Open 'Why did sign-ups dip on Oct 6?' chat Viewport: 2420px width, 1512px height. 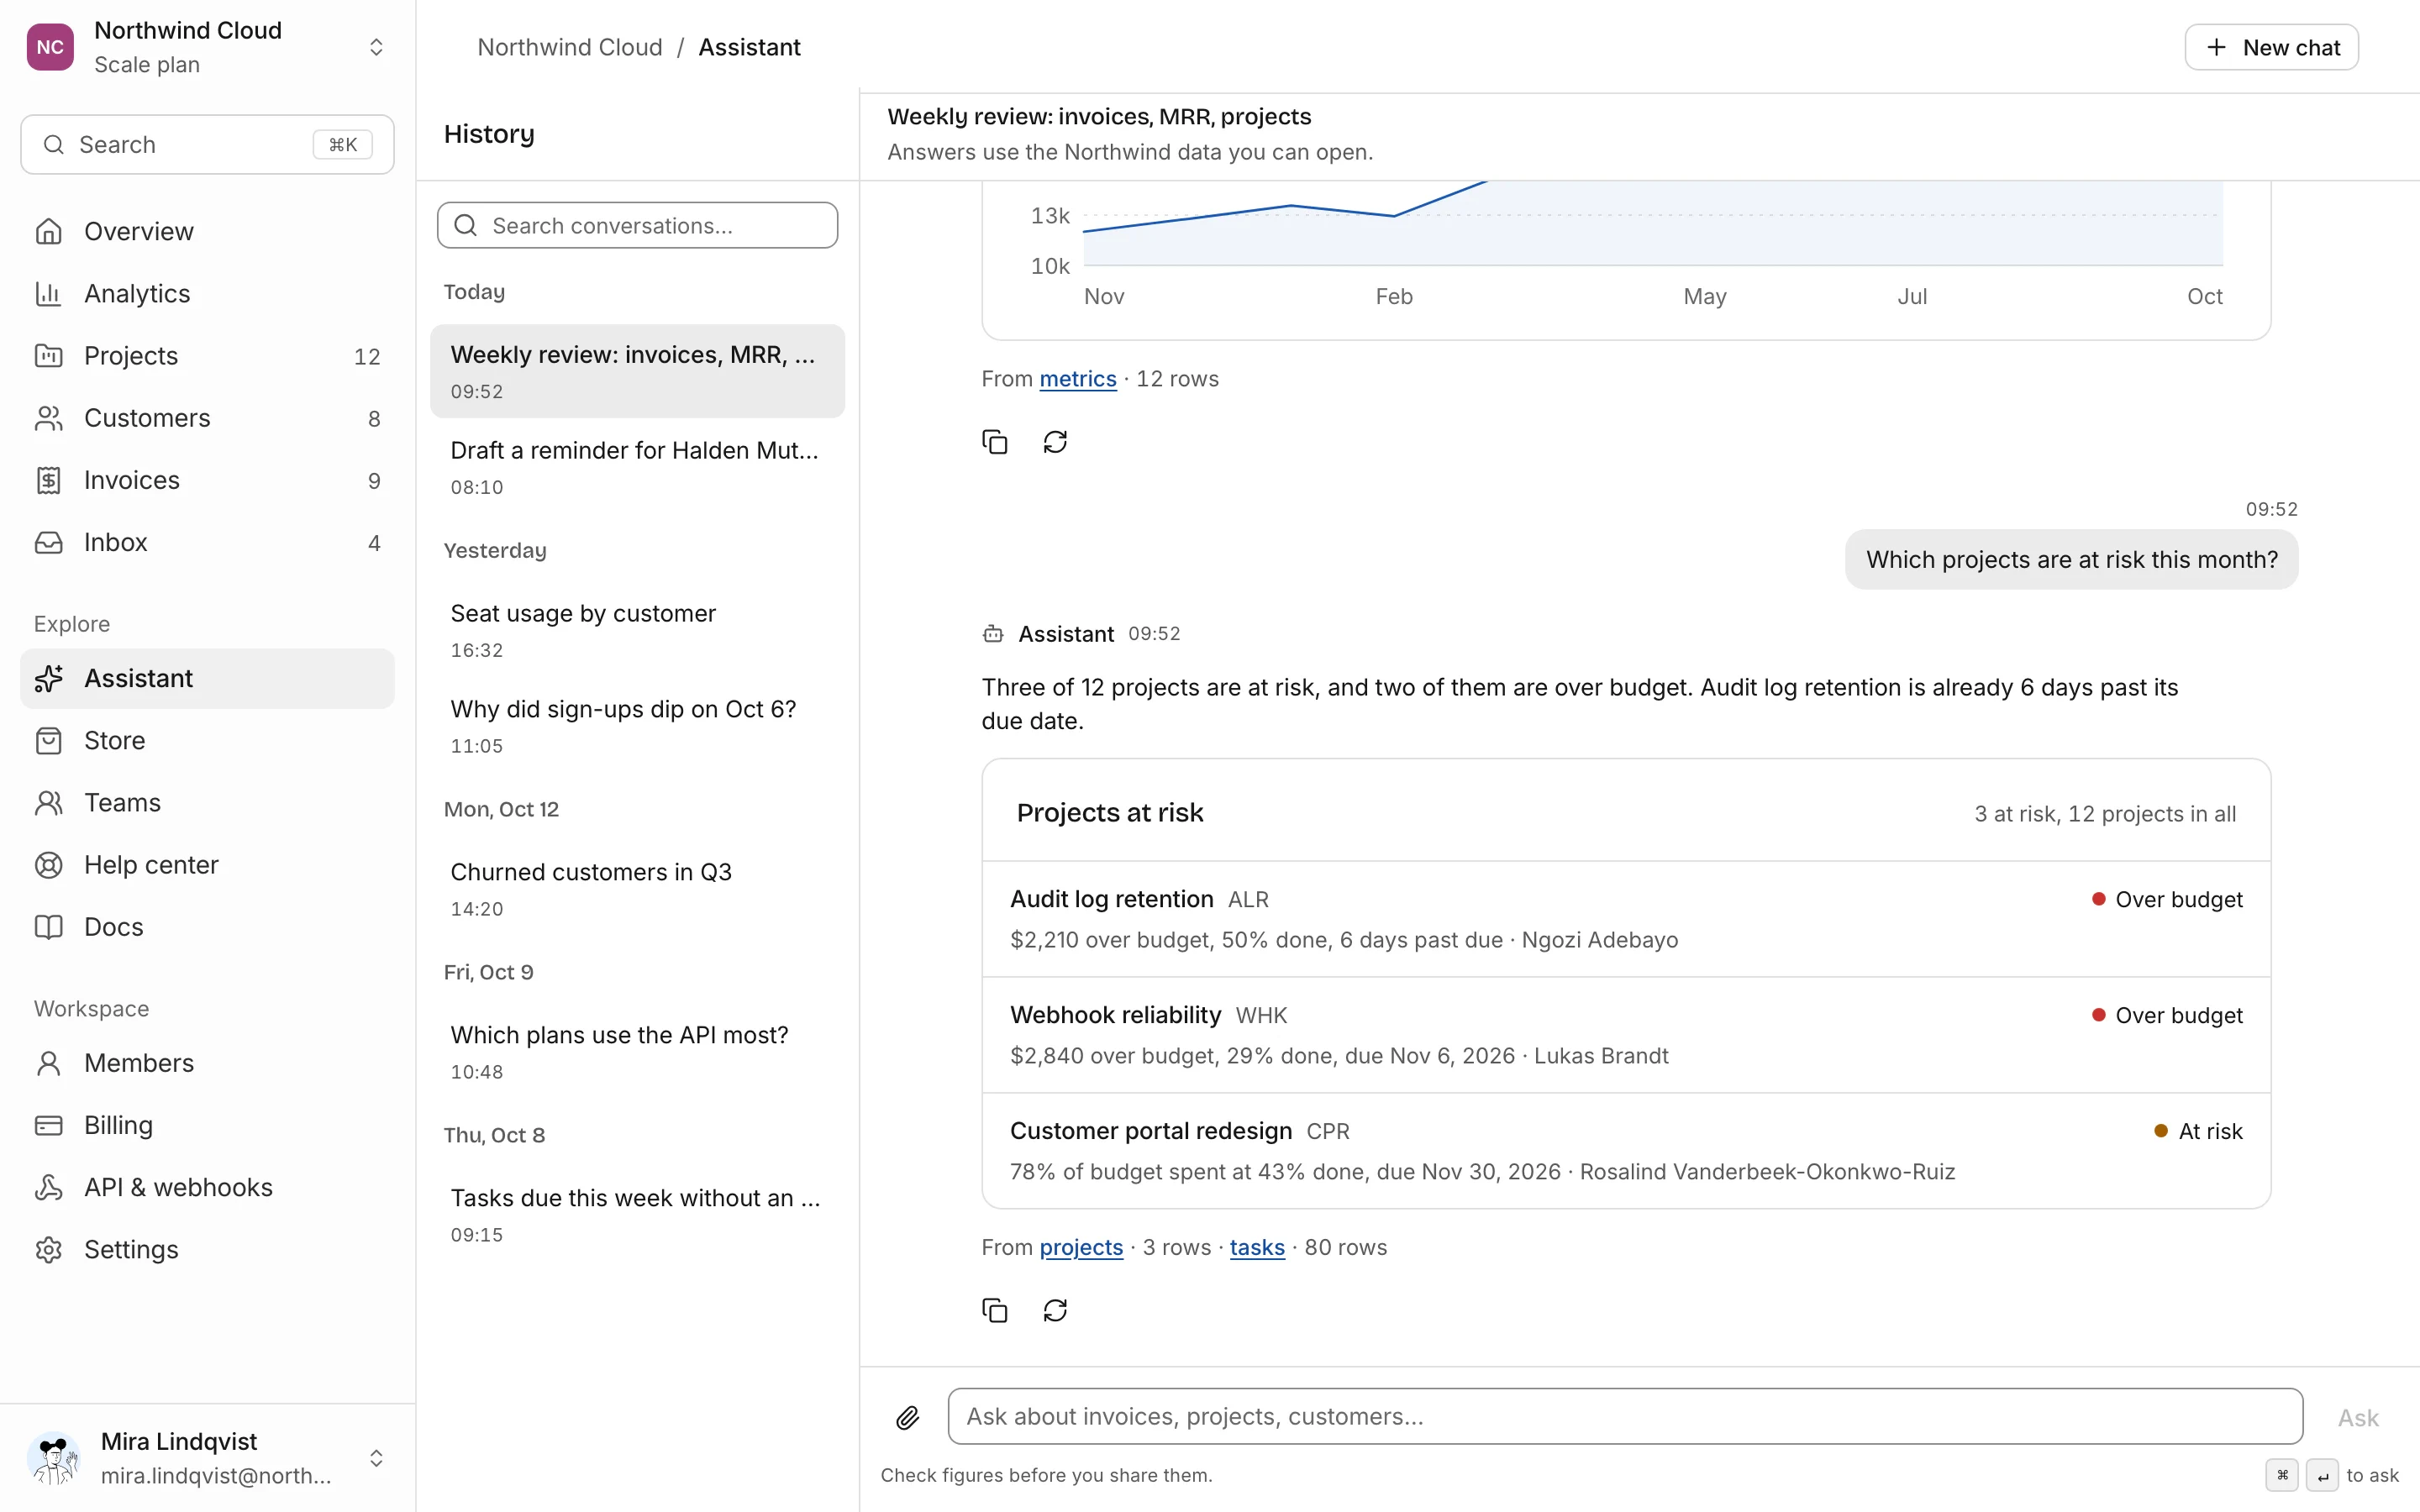pos(637,726)
